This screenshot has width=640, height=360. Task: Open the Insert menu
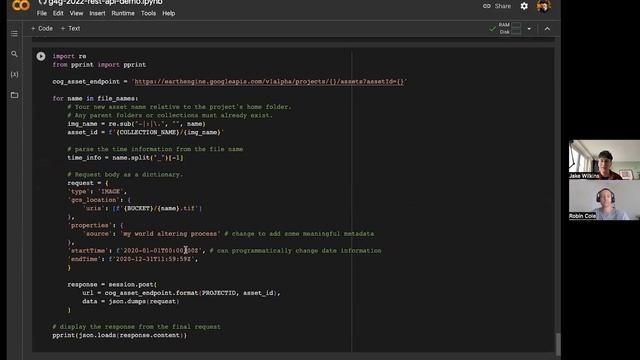click(x=97, y=13)
